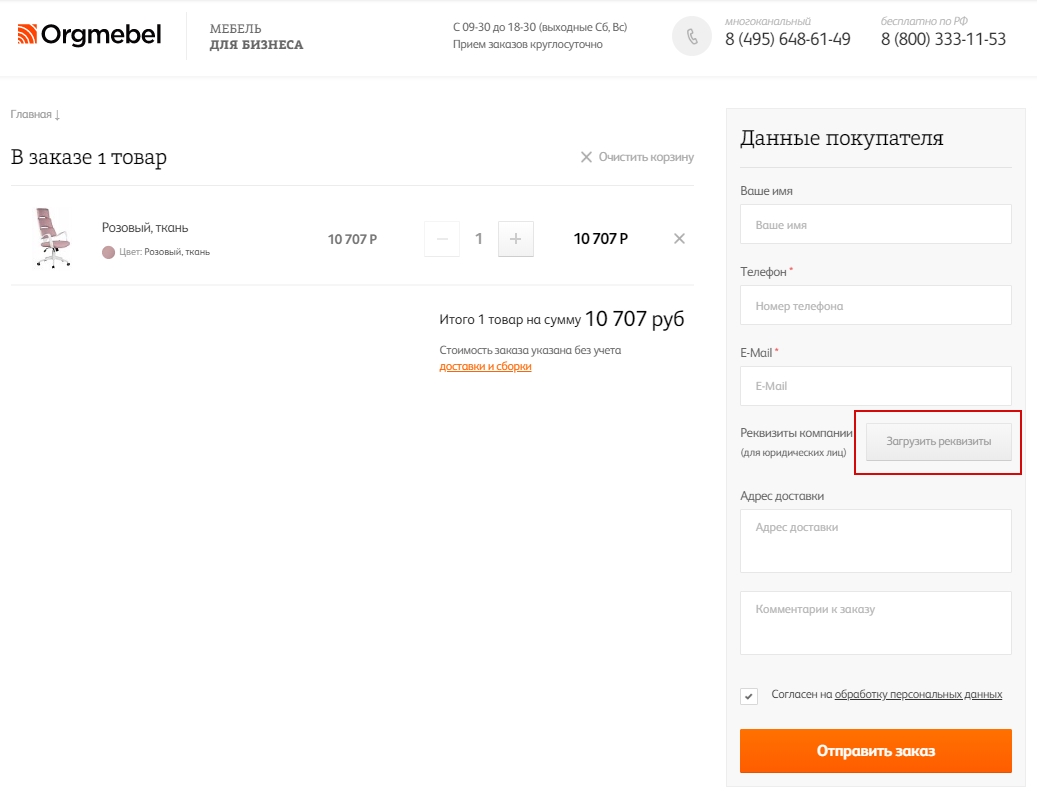Open the pink chair thumbnail
The height and width of the screenshot is (802, 1037).
(53, 238)
